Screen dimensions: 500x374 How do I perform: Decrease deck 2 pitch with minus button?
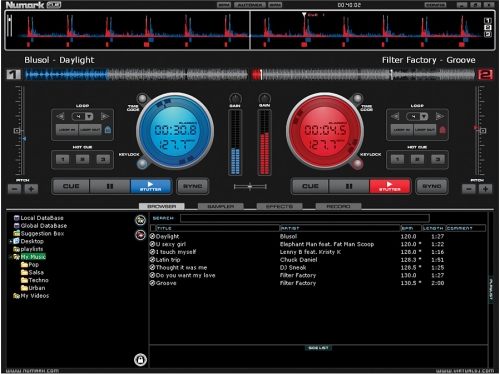coord(469,189)
